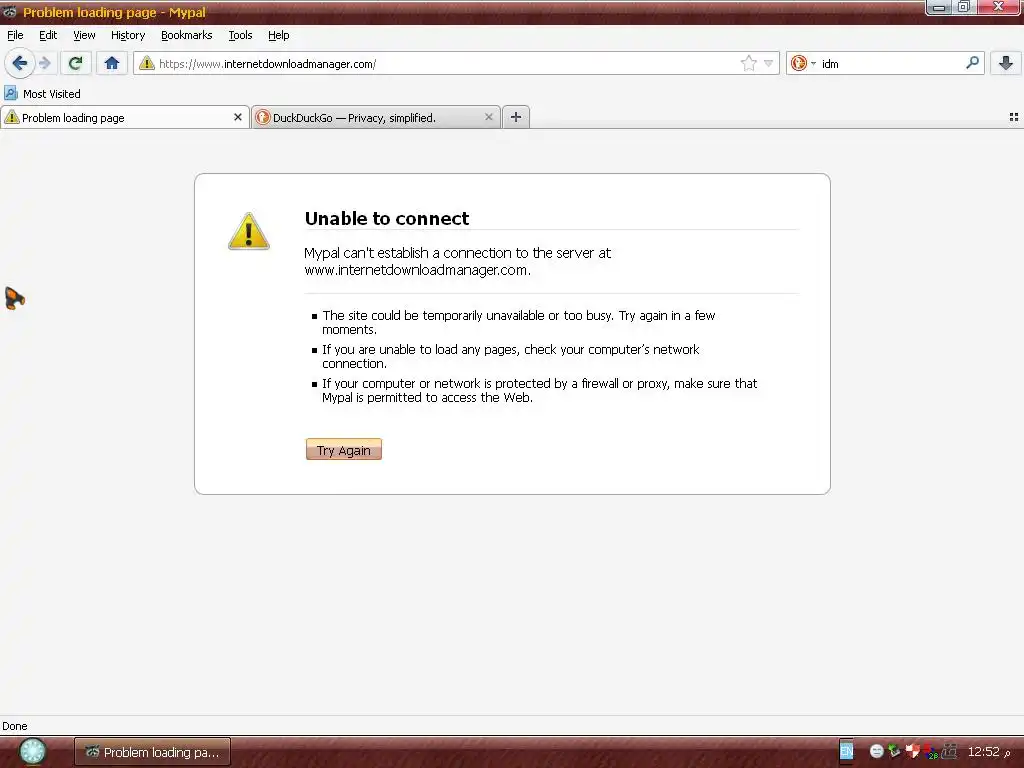
Task: Bookmark this page with the star
Action: [748, 63]
